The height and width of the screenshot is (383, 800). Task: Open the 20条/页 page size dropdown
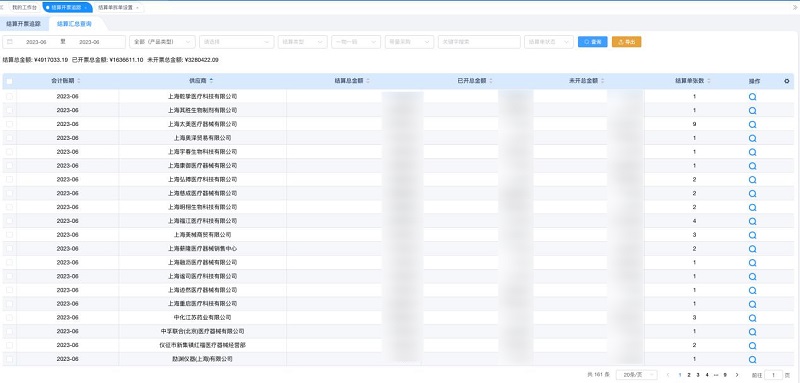[636, 375]
